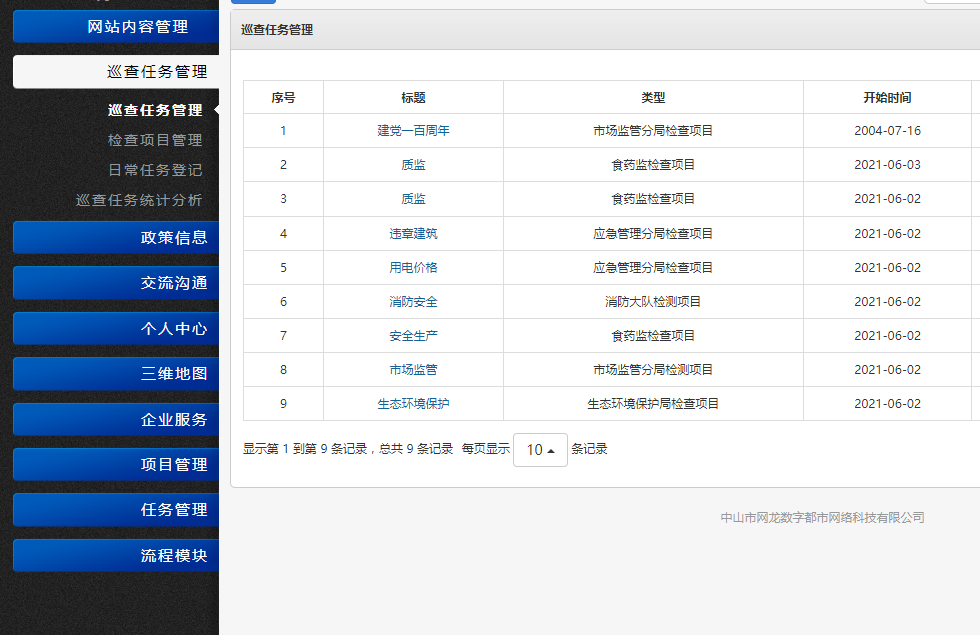Screen dimensions: 980x635
Task: Open the 市场监管 task link
Action: [413, 370]
